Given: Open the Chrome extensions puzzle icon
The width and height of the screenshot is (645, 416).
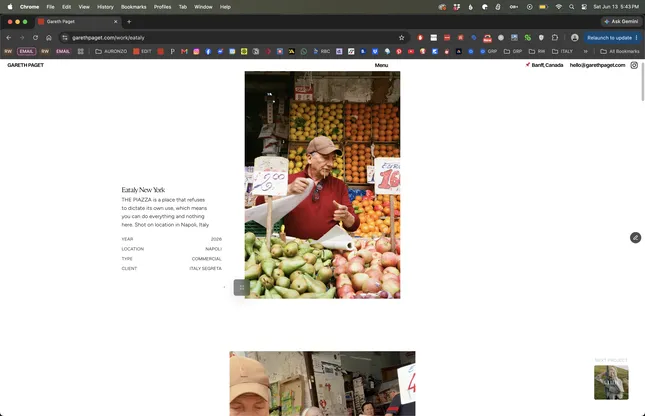Looking at the screenshot, I should [555, 37].
